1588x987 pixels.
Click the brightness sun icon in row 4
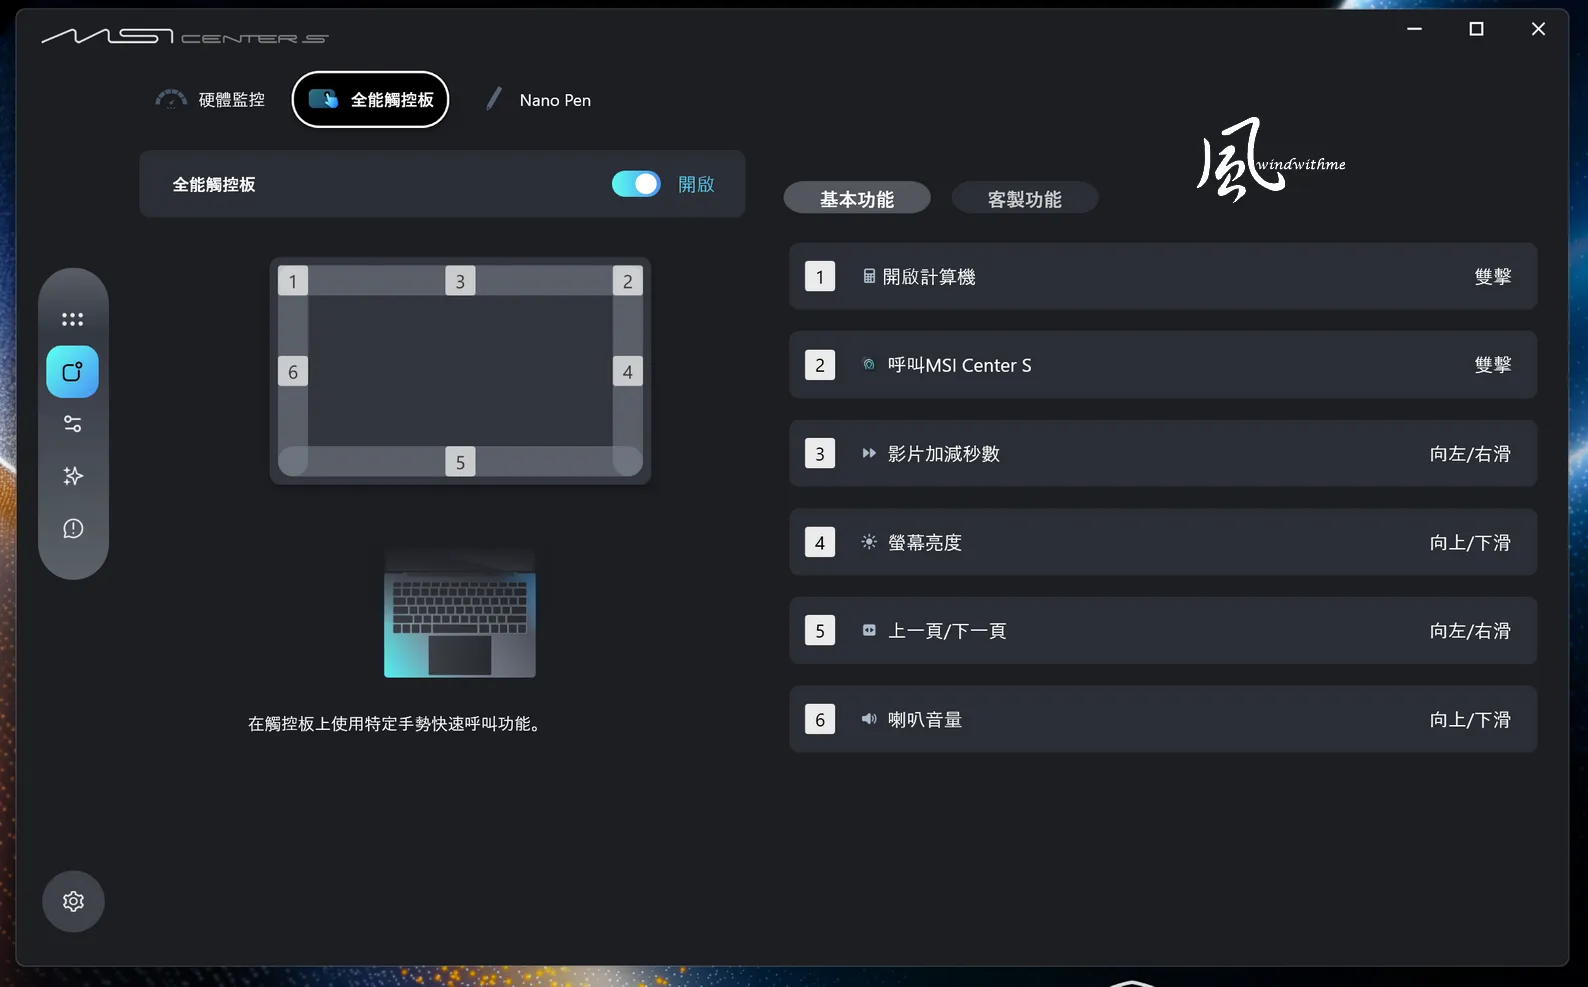(x=869, y=542)
